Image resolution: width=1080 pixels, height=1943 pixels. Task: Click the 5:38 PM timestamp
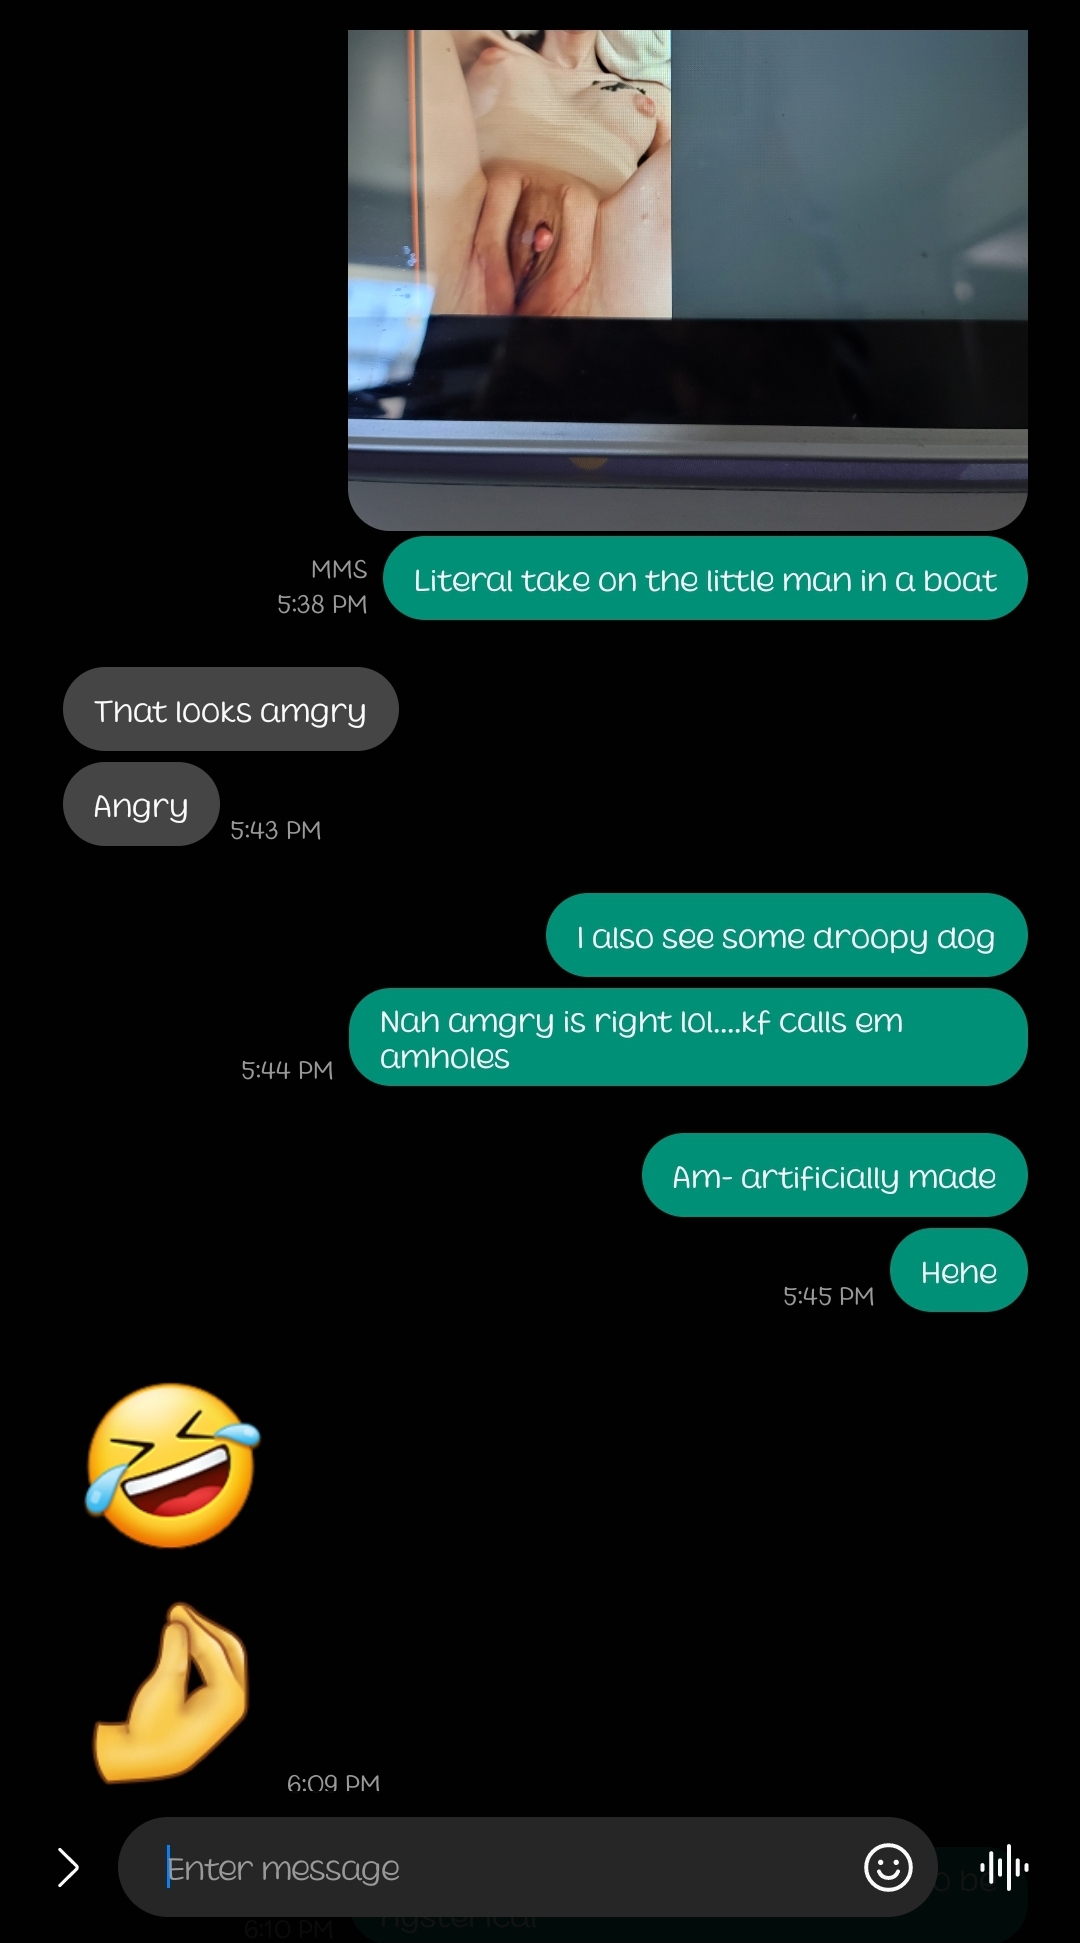tap(322, 604)
